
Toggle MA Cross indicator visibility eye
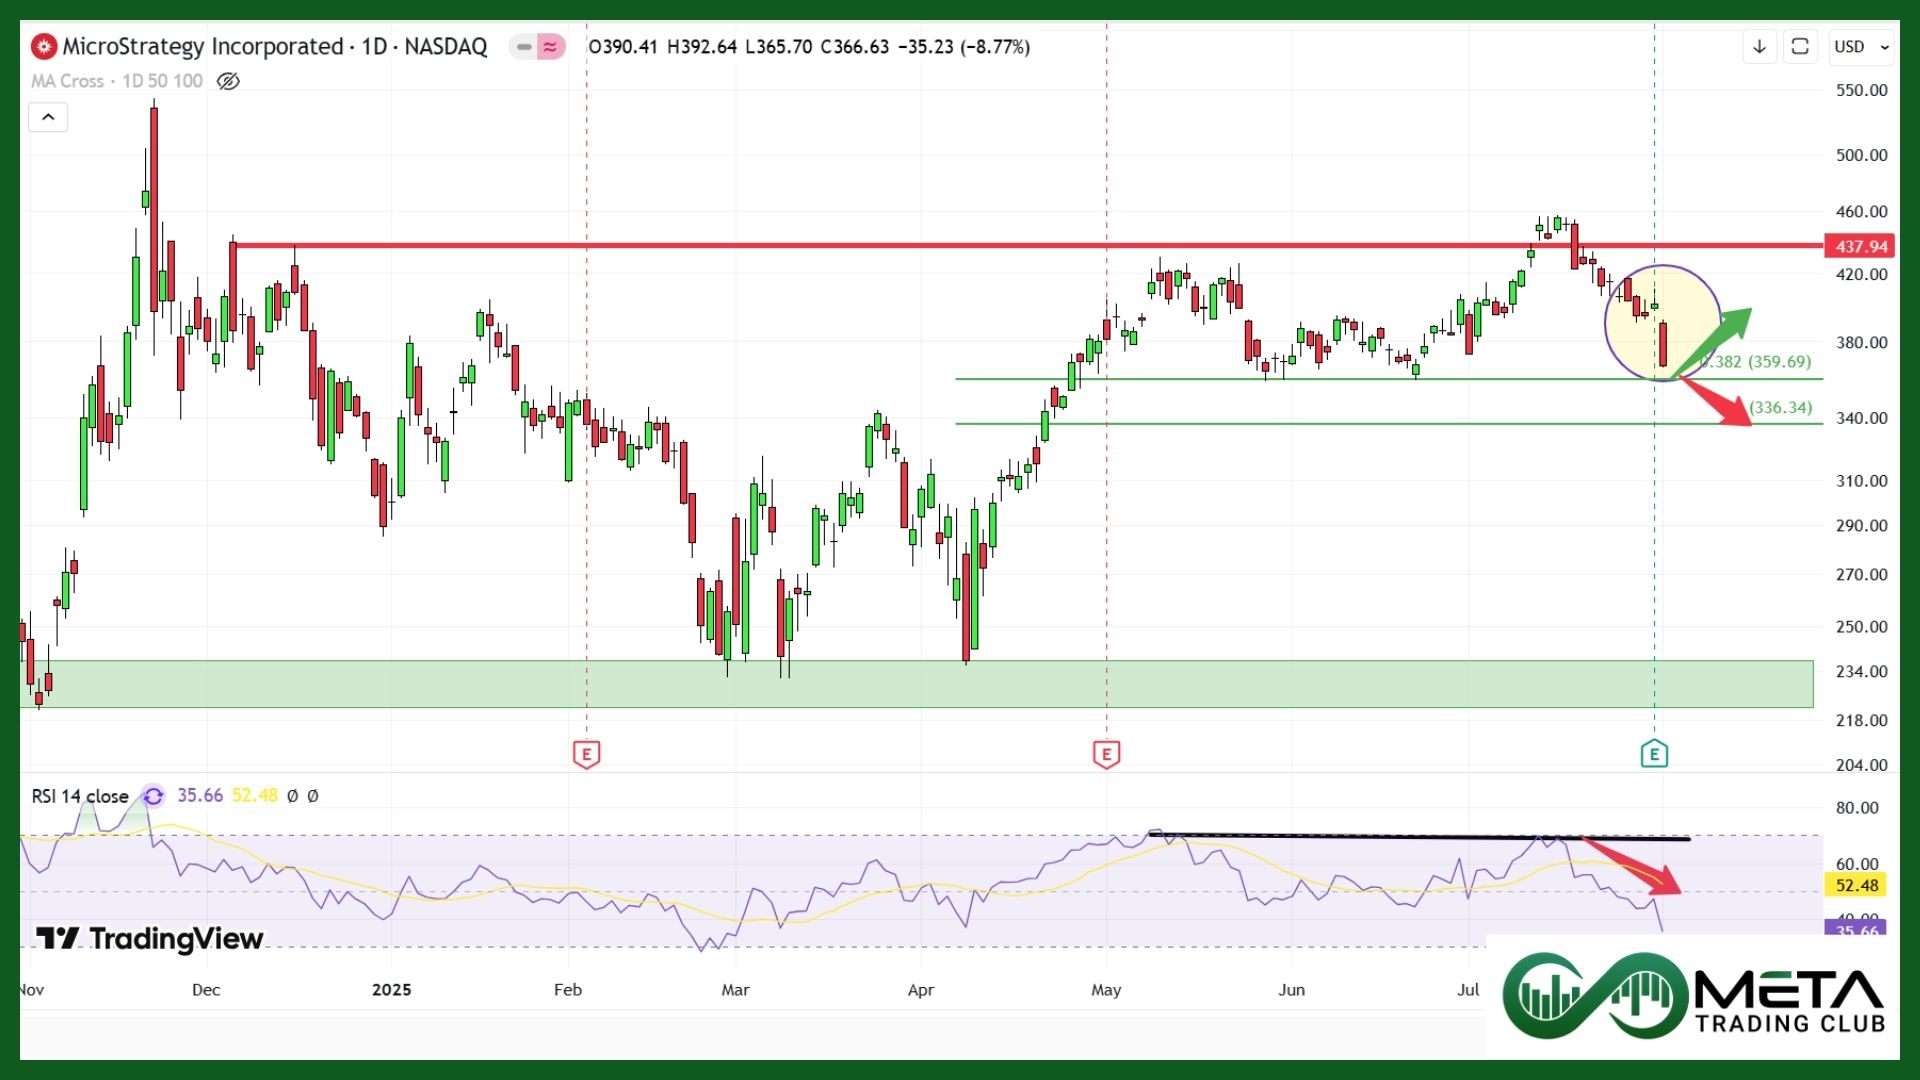[x=228, y=81]
